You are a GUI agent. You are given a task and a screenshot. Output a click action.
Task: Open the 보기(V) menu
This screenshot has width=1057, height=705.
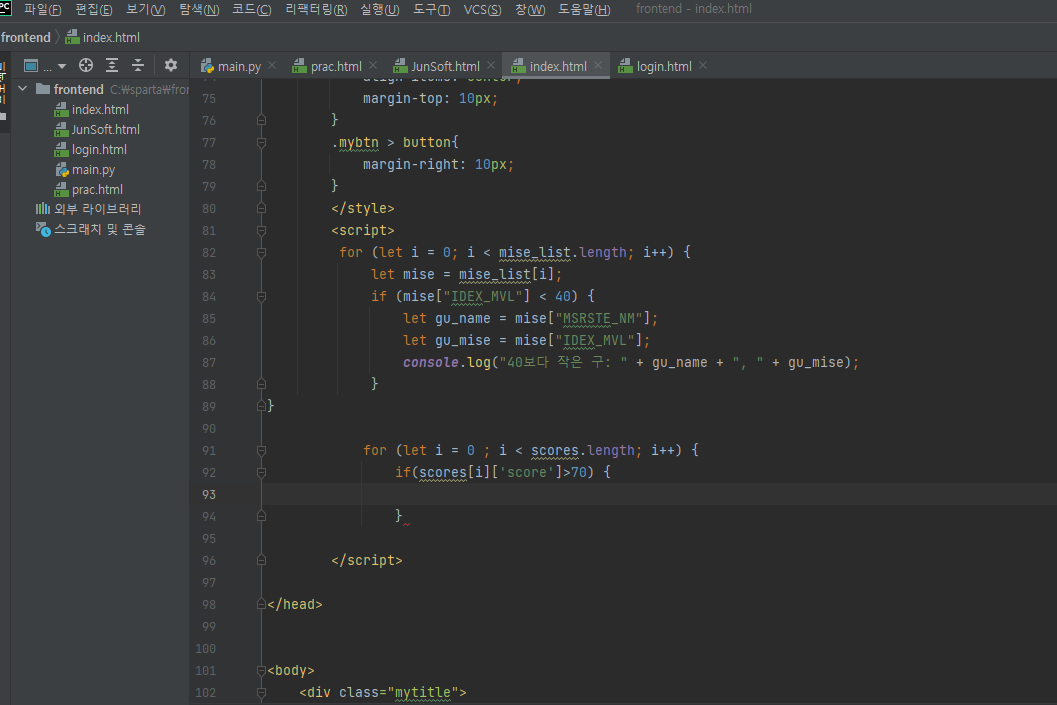[146, 9]
